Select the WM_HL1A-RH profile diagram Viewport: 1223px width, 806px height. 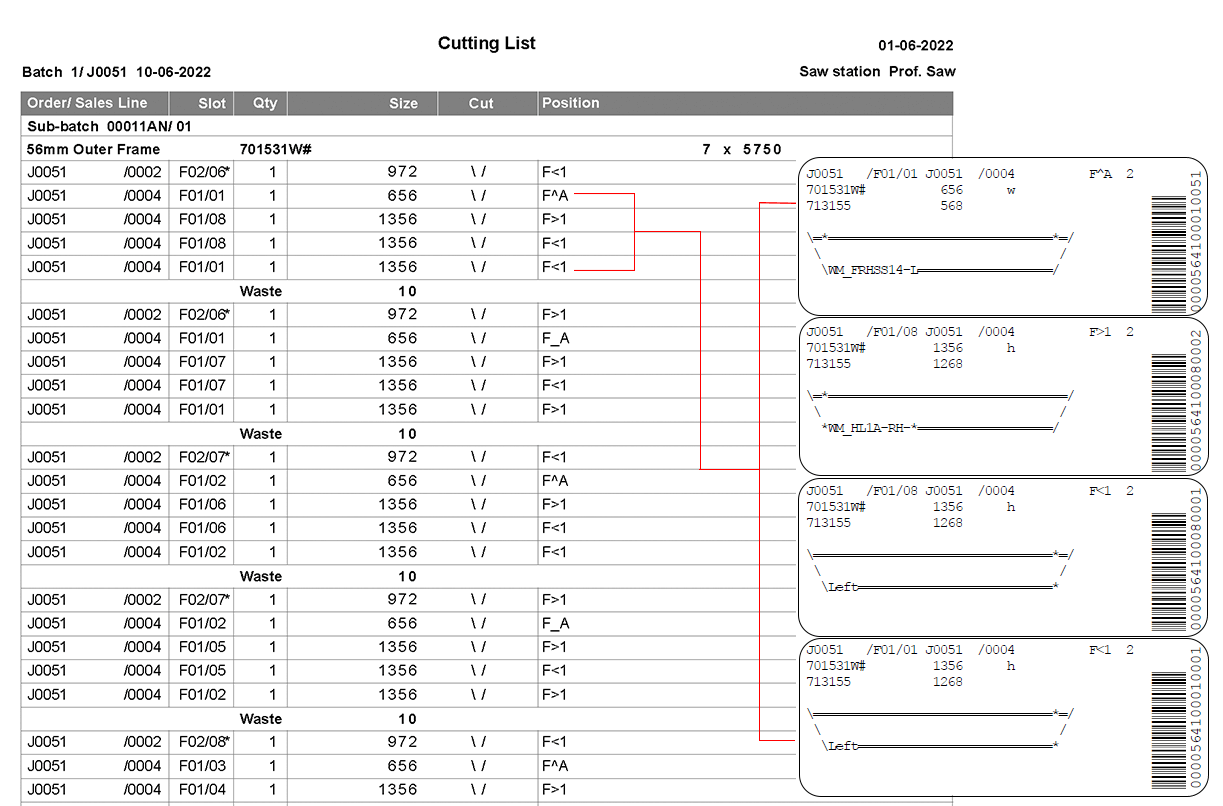pos(940,412)
